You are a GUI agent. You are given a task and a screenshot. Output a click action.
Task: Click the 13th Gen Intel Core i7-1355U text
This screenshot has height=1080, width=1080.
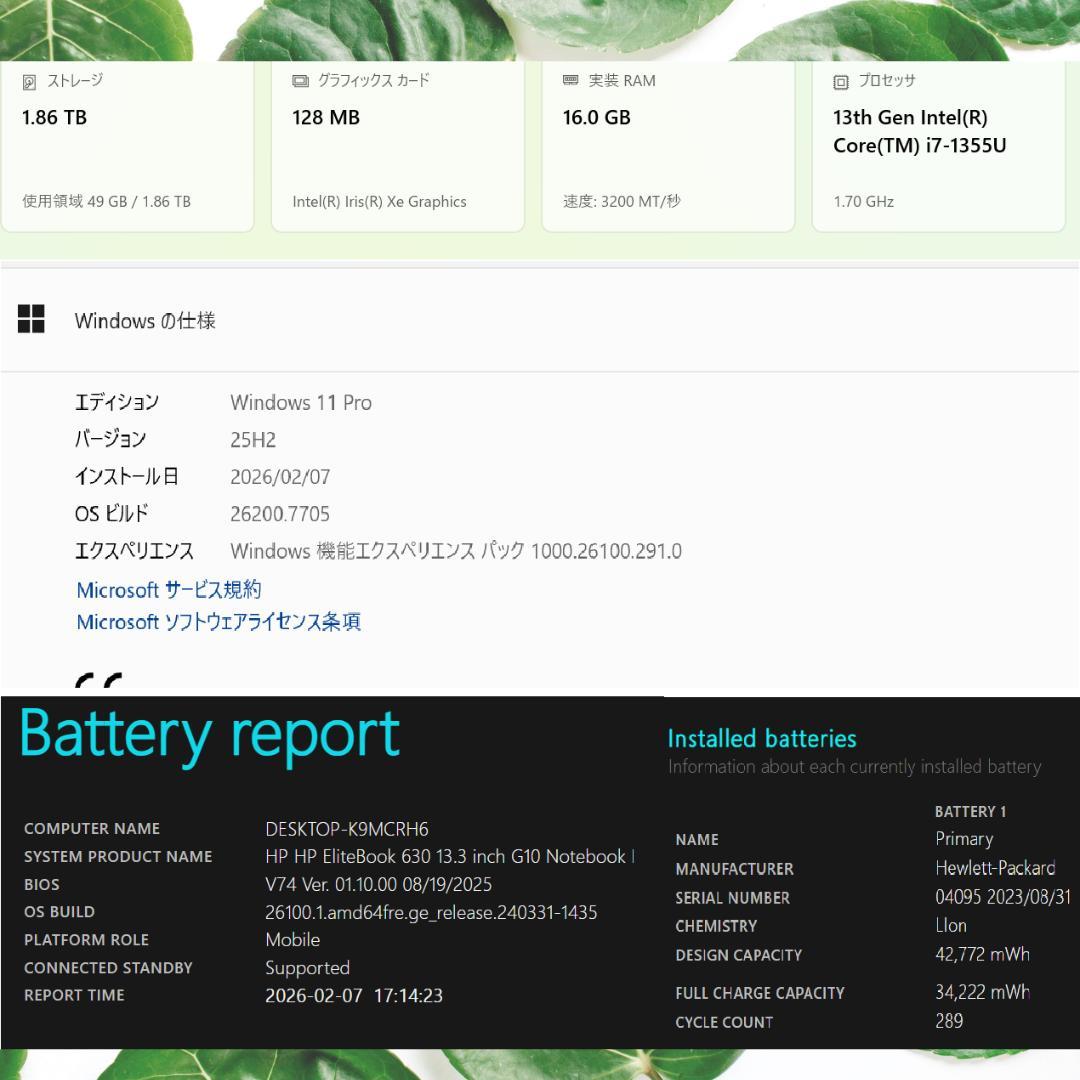click(917, 131)
